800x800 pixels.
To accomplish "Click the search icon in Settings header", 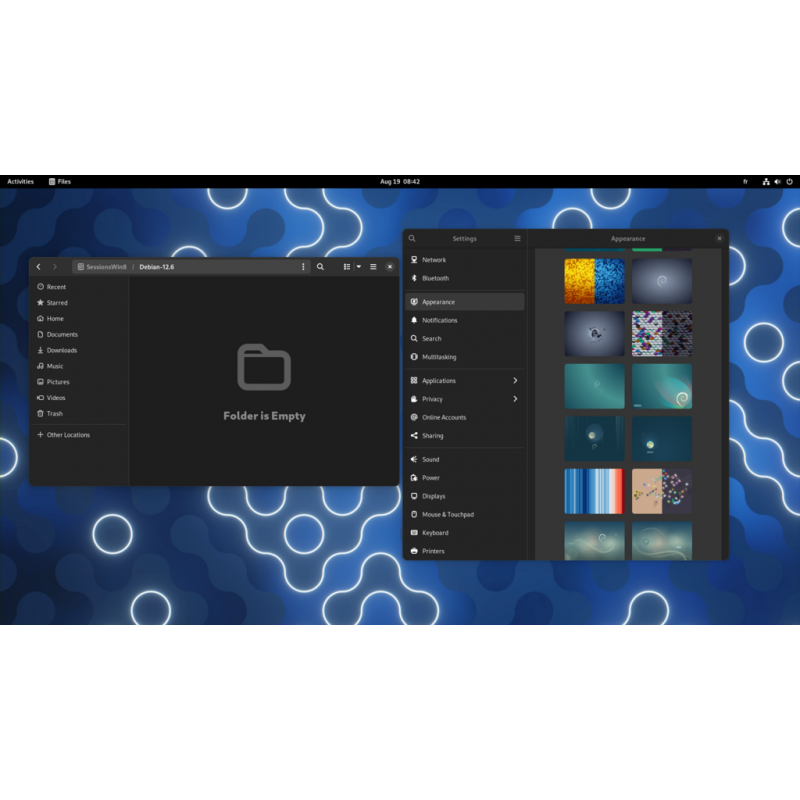I will point(412,239).
